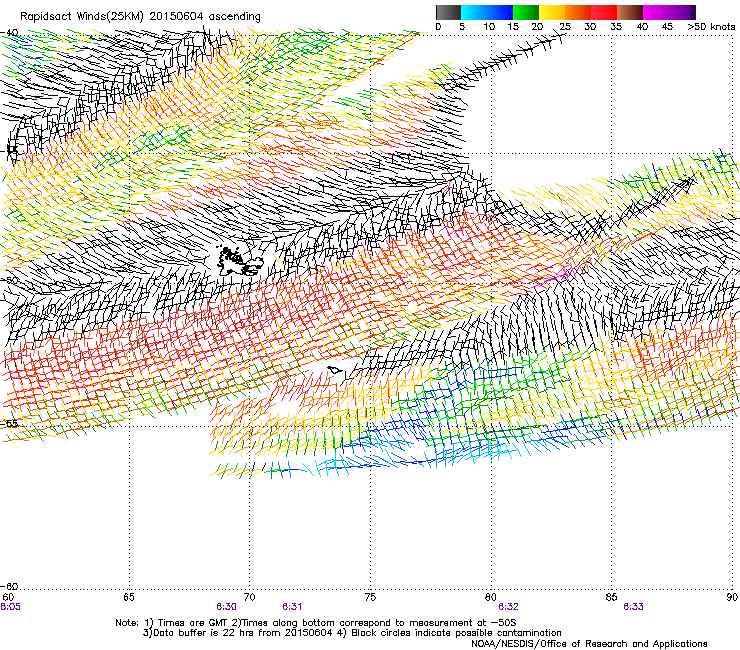Viewport: 740px width, 650px height.
Task: Click the "80" longitude axis label
Action: [x=491, y=597]
